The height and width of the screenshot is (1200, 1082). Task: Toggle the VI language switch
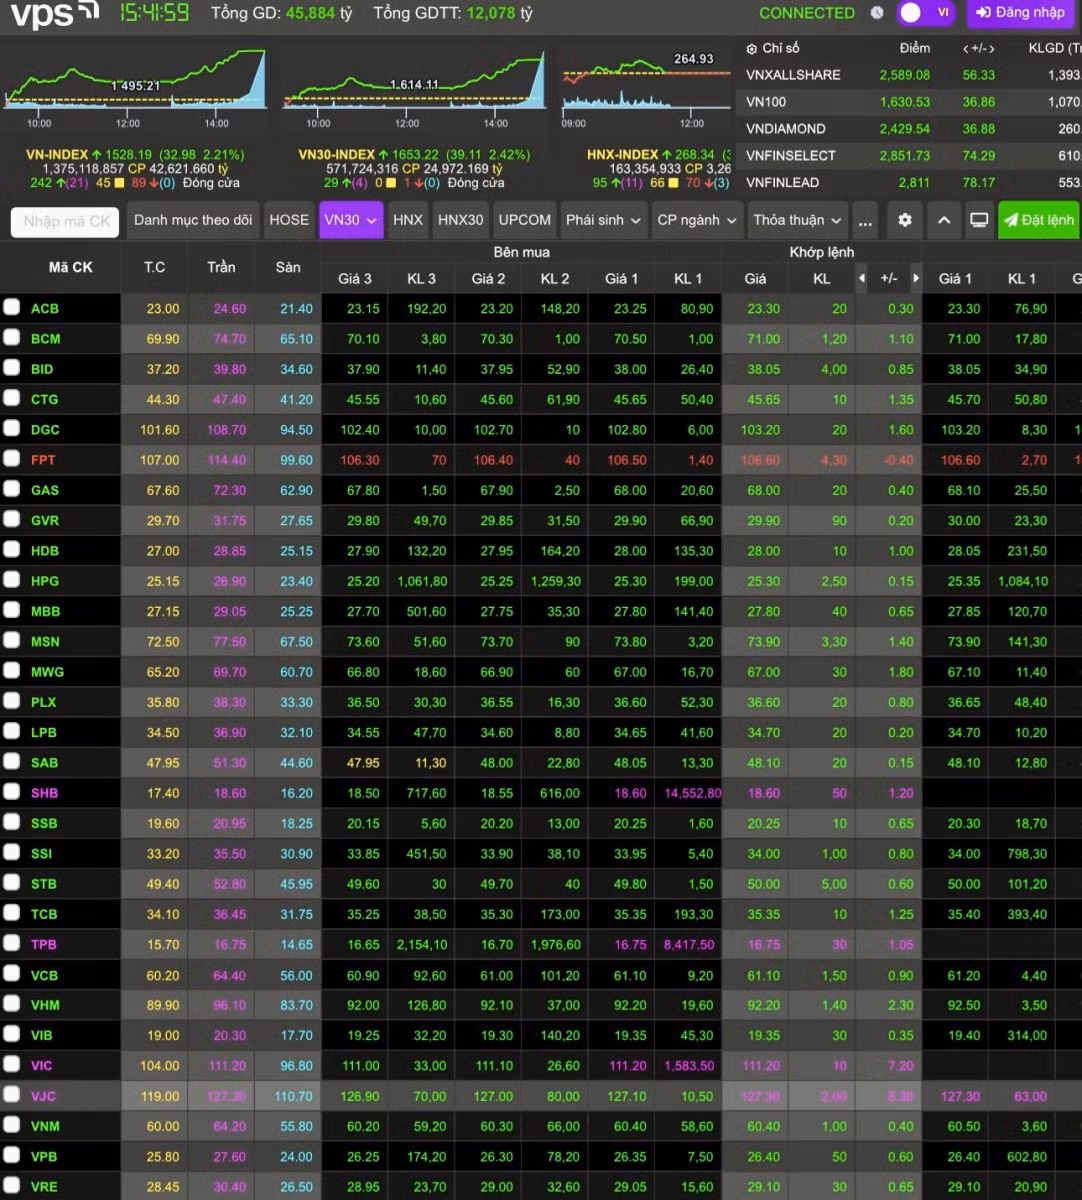click(x=926, y=13)
